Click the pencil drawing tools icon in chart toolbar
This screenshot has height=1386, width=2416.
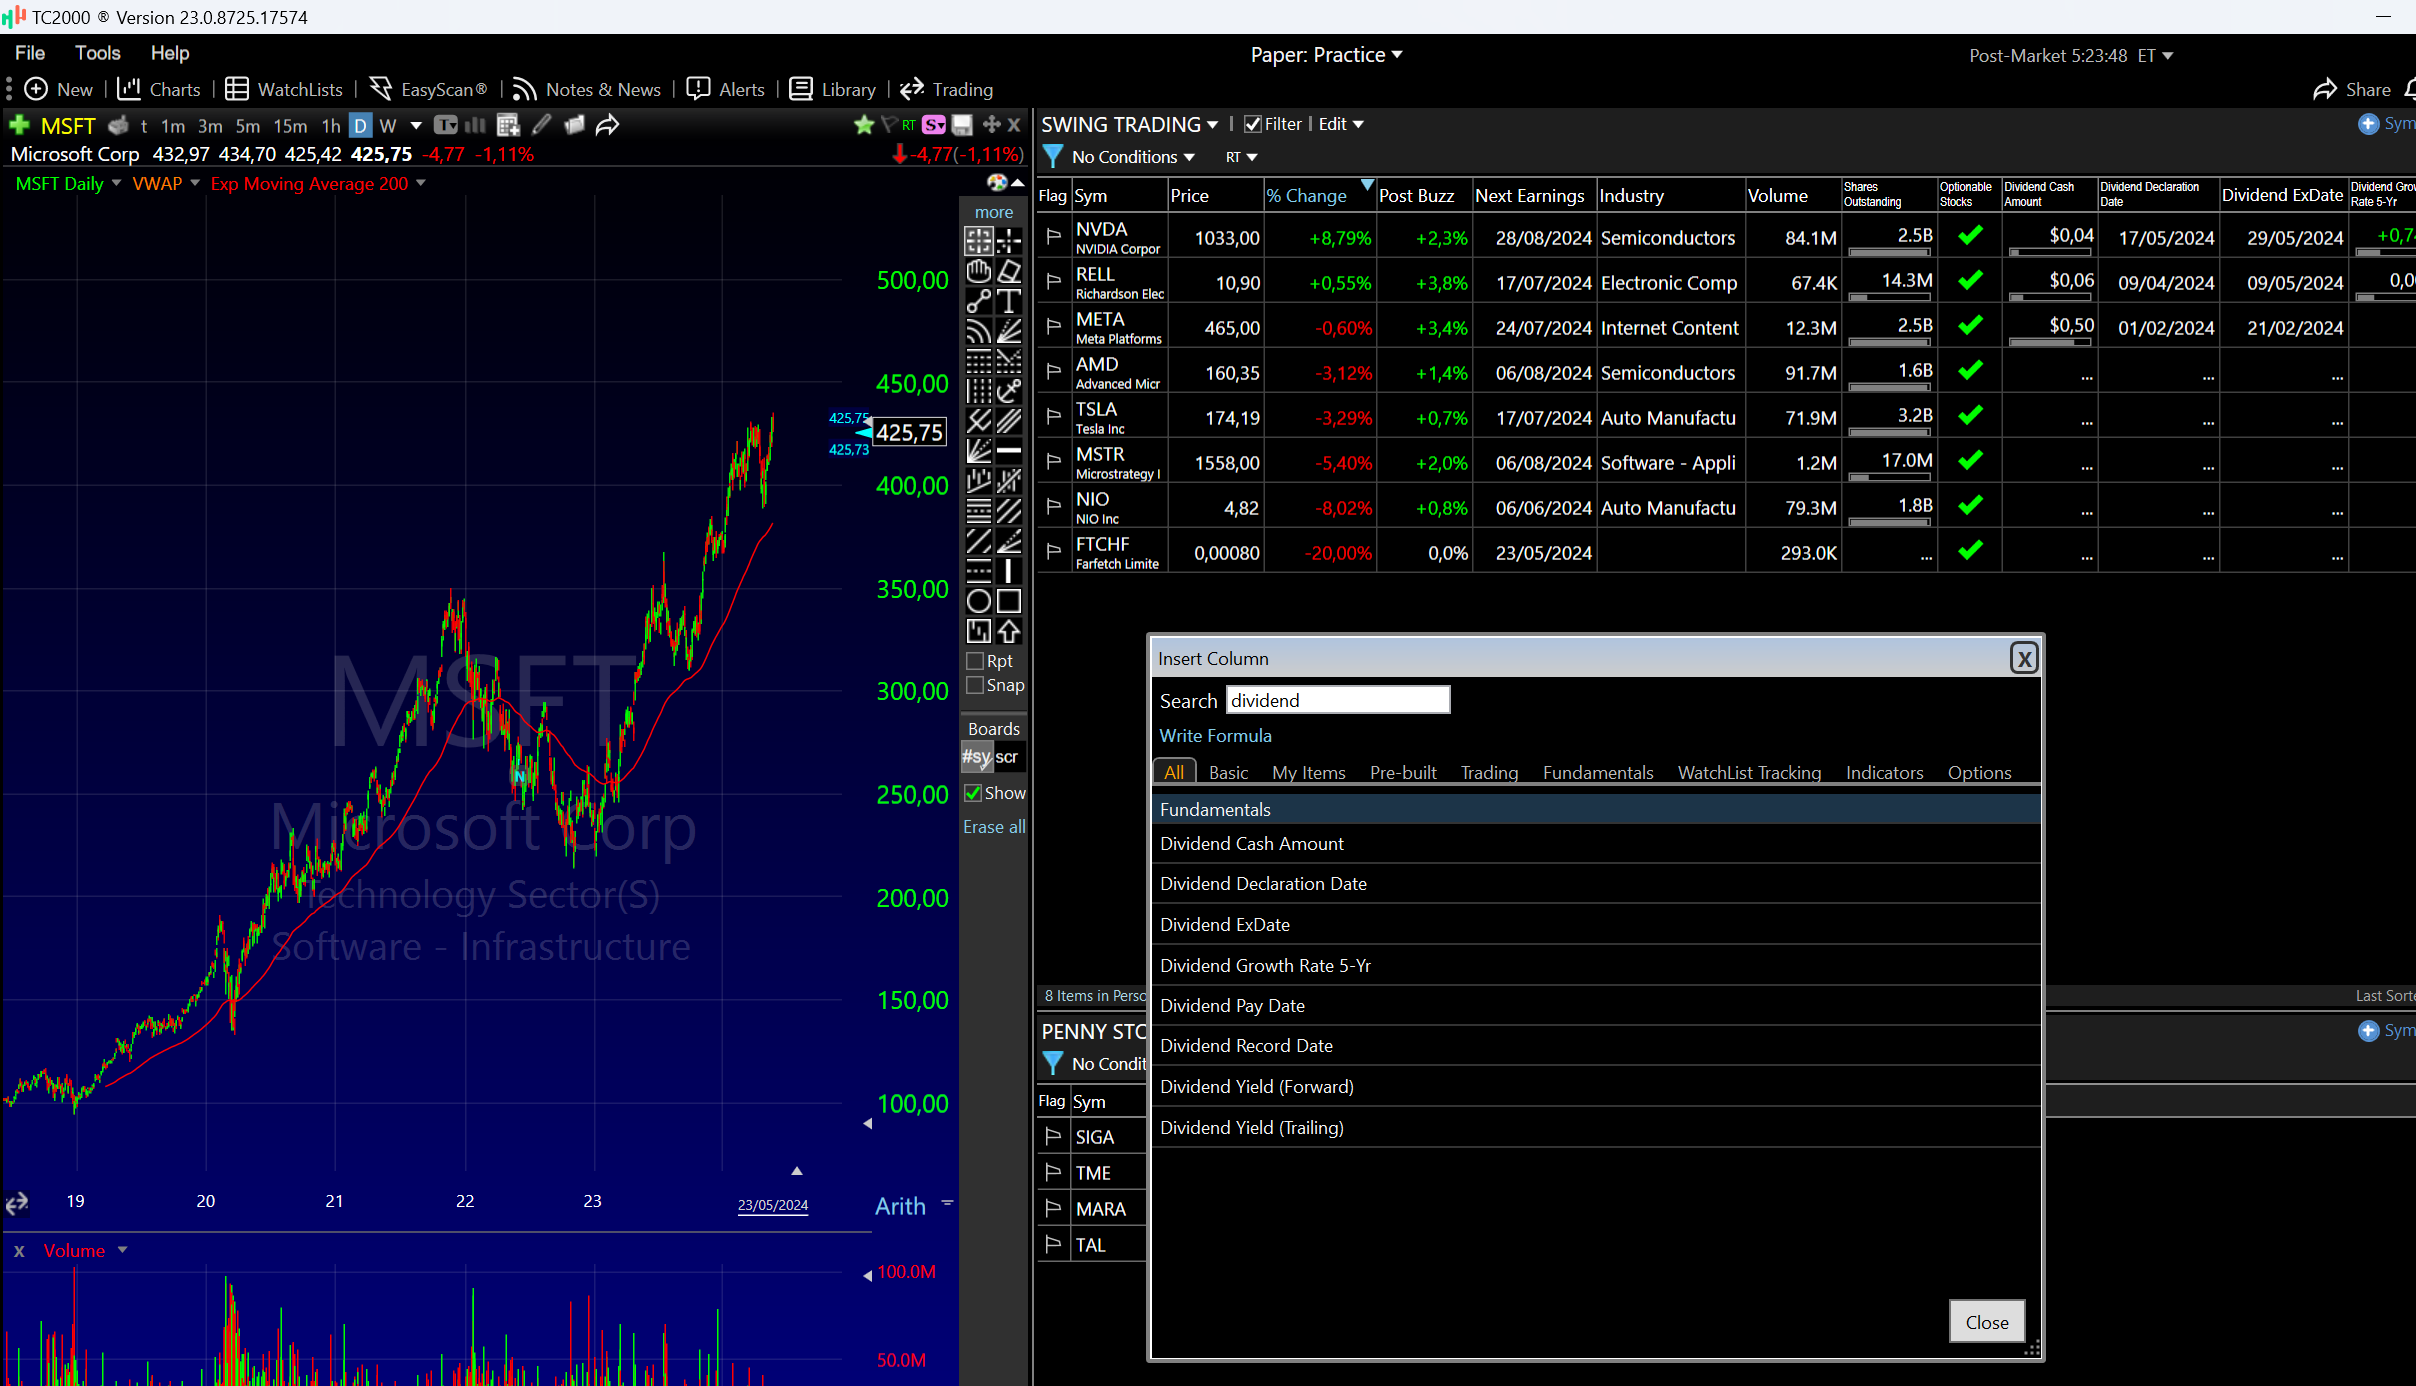[x=542, y=125]
